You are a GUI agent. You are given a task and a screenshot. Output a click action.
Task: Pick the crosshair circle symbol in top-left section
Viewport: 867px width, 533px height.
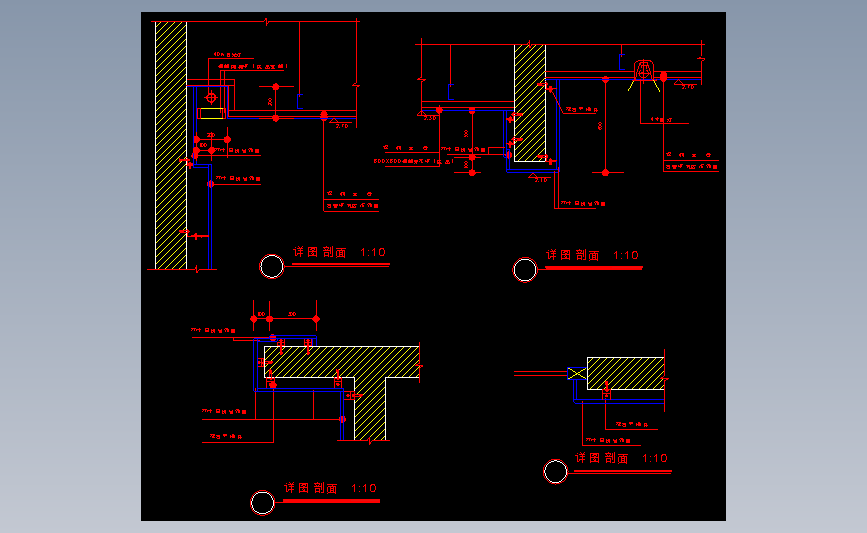click(211, 98)
